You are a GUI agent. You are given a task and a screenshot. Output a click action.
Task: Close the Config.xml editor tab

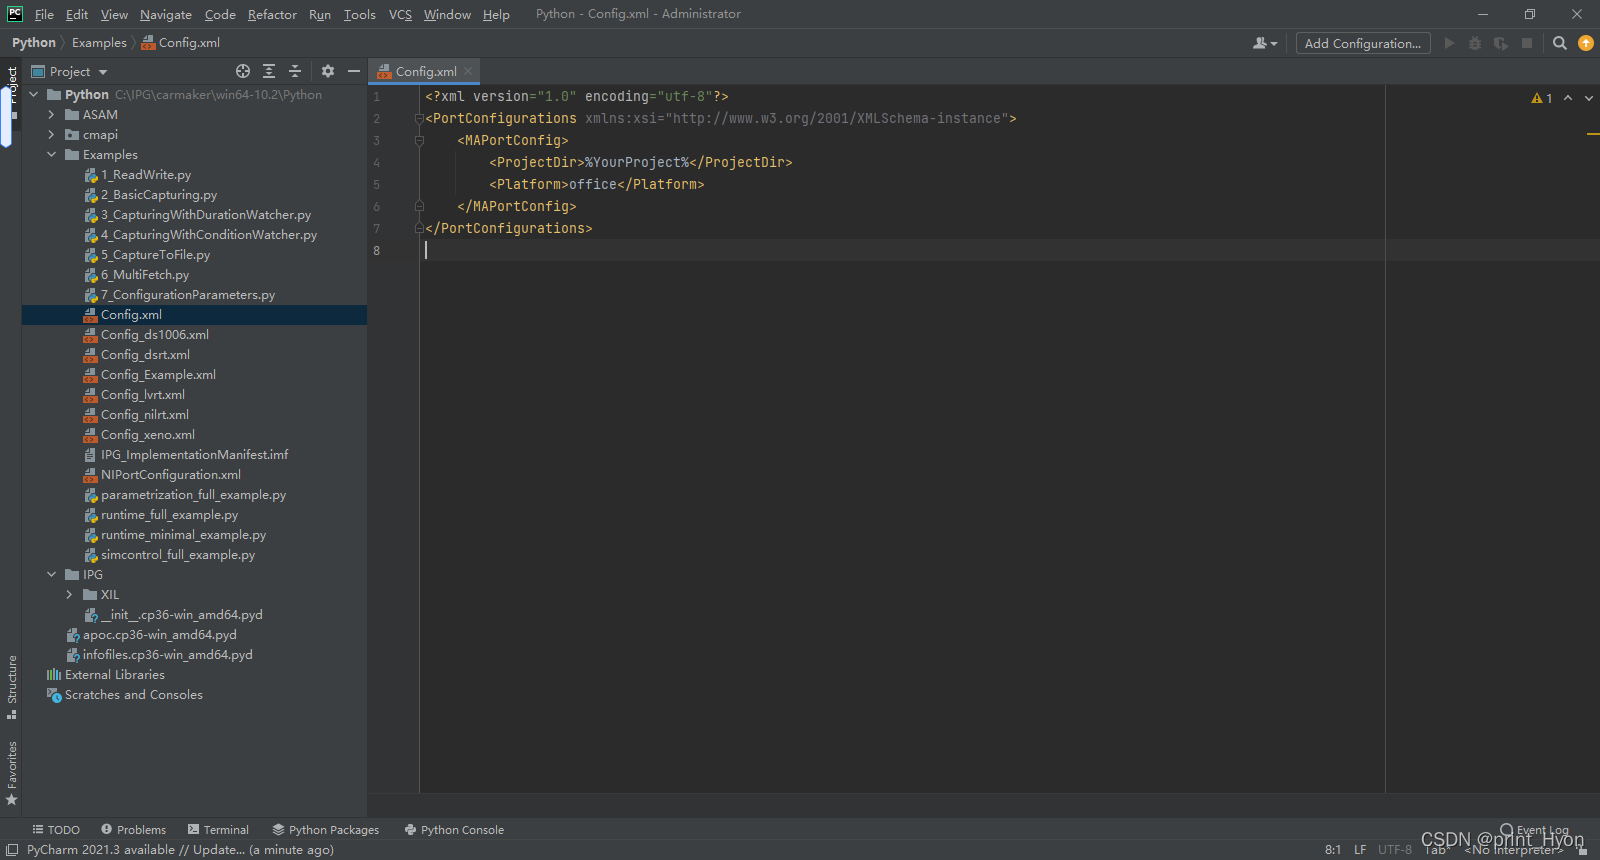[x=468, y=71]
